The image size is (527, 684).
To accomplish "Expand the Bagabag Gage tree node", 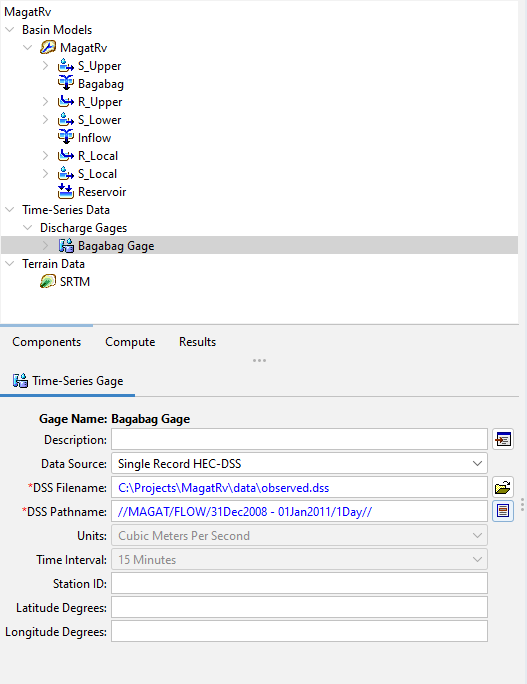I will (x=45, y=246).
